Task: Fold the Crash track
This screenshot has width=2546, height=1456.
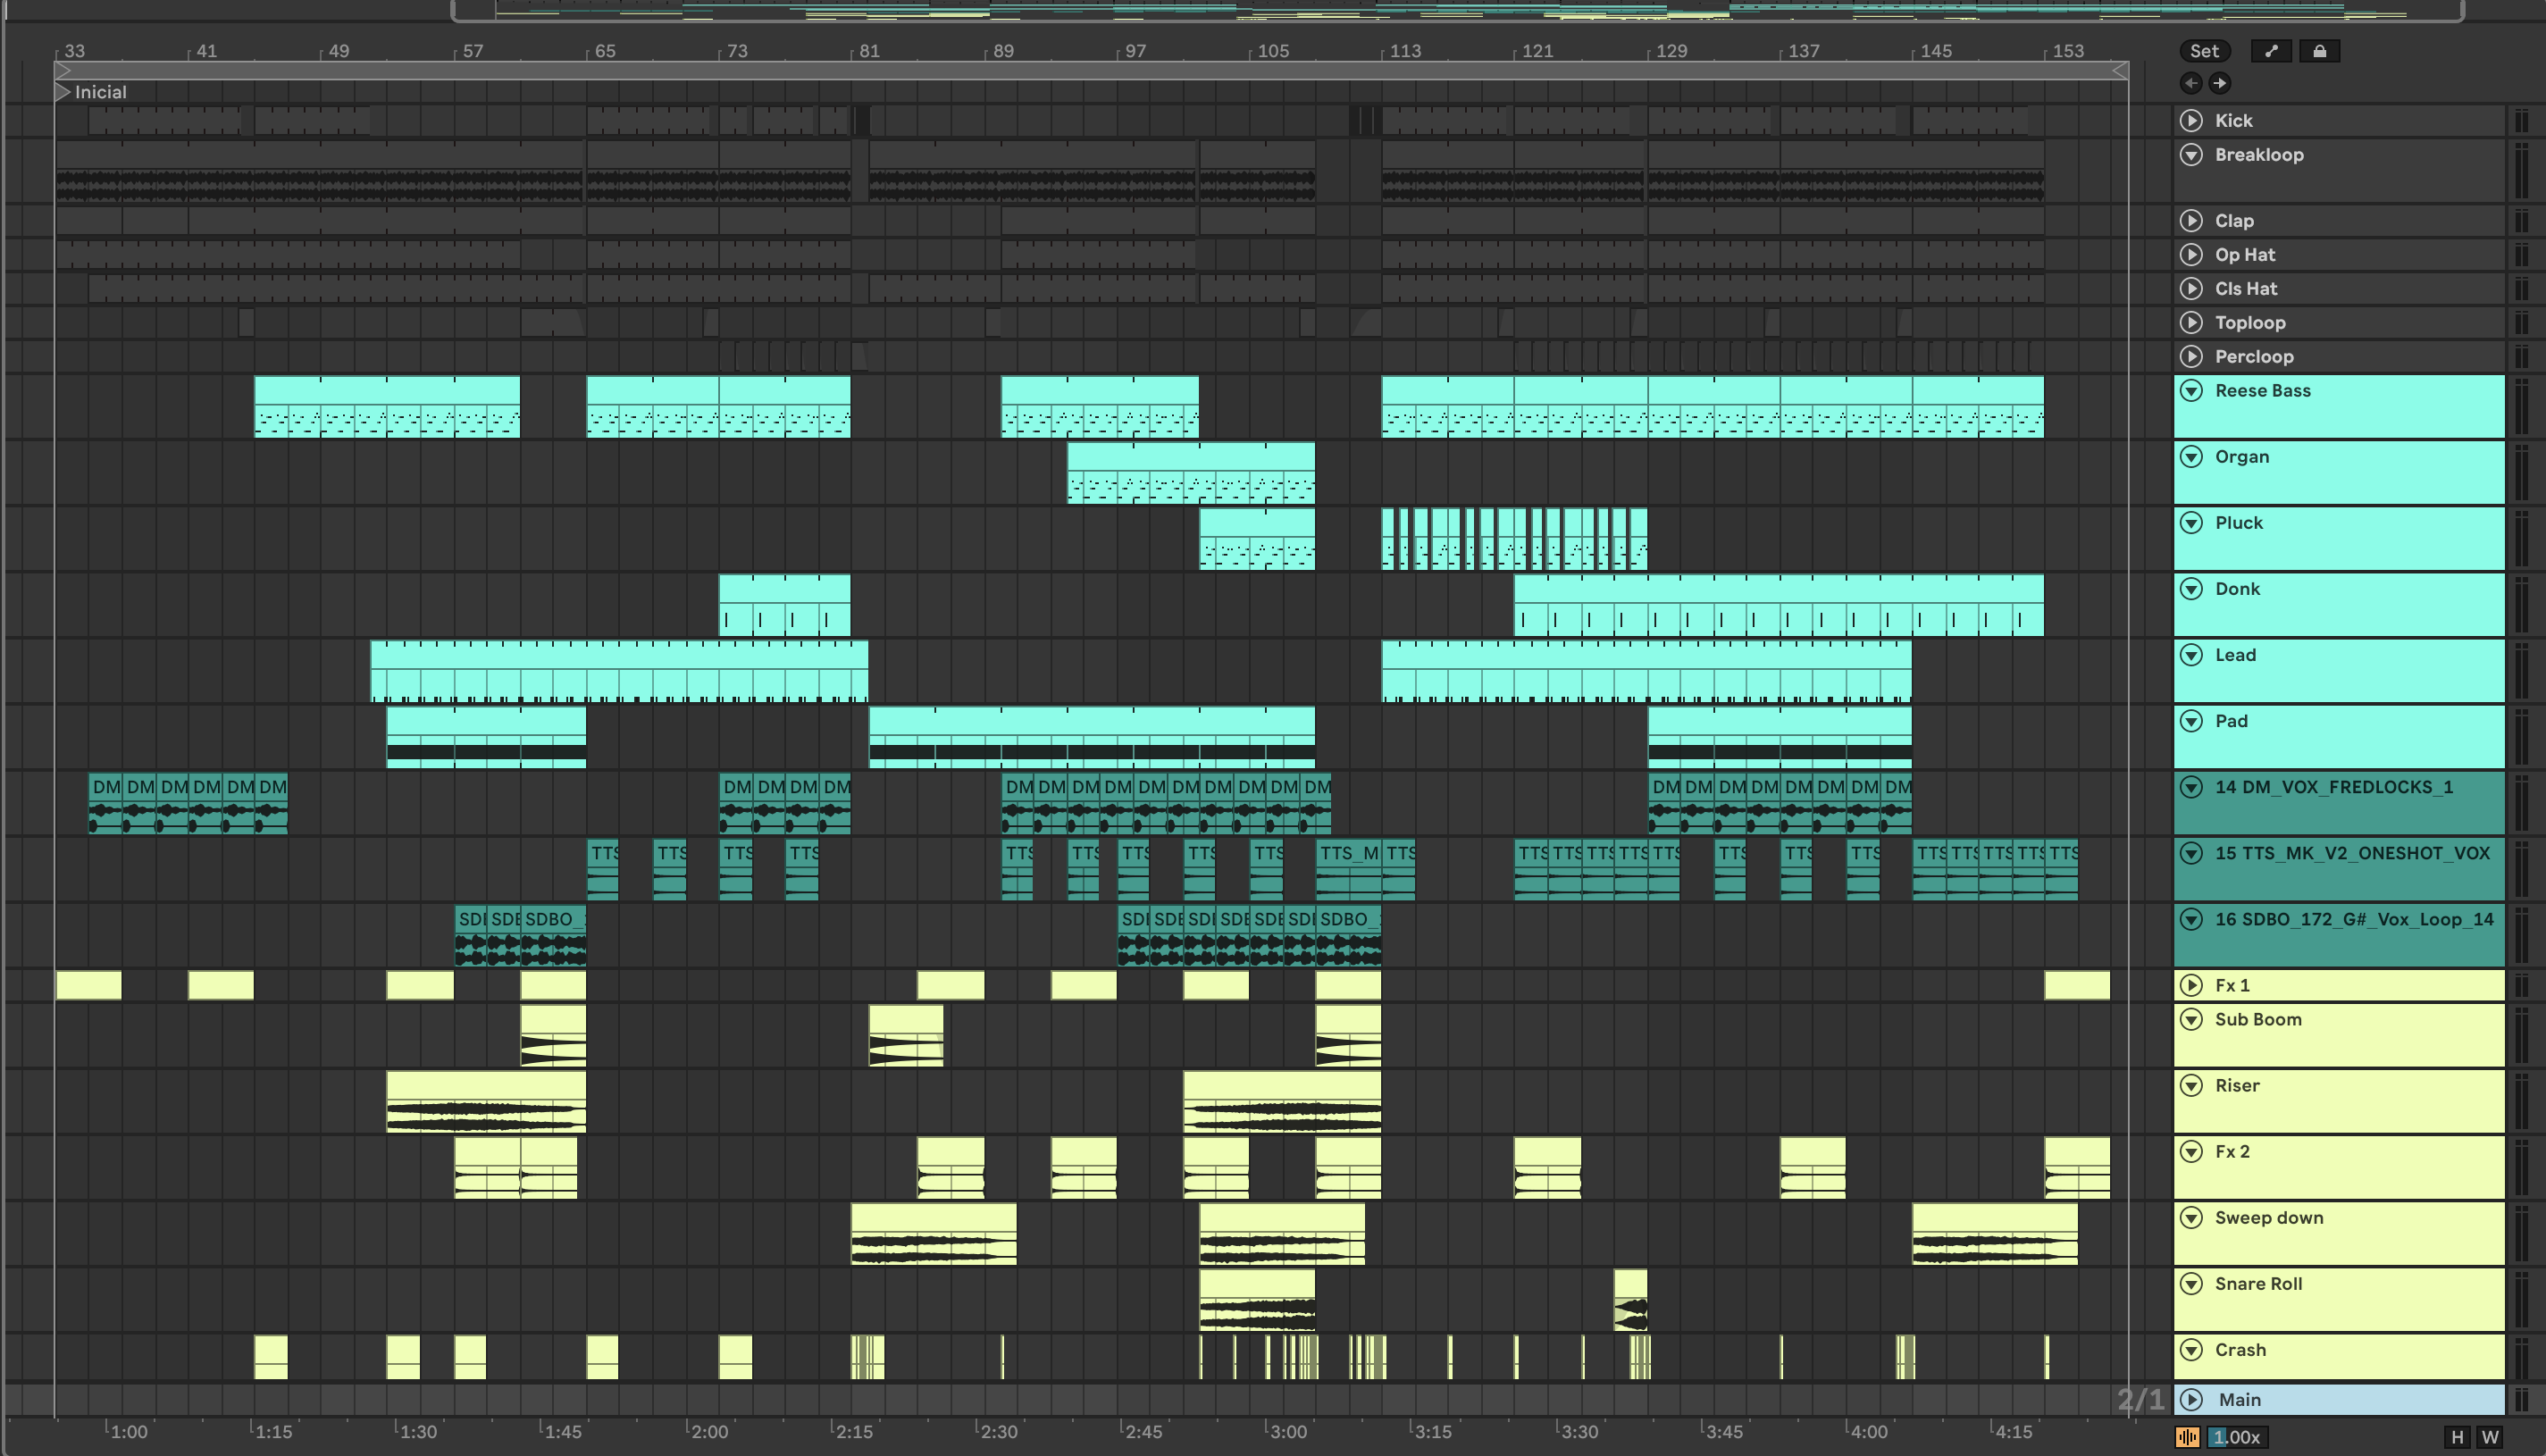Action: [2191, 1349]
